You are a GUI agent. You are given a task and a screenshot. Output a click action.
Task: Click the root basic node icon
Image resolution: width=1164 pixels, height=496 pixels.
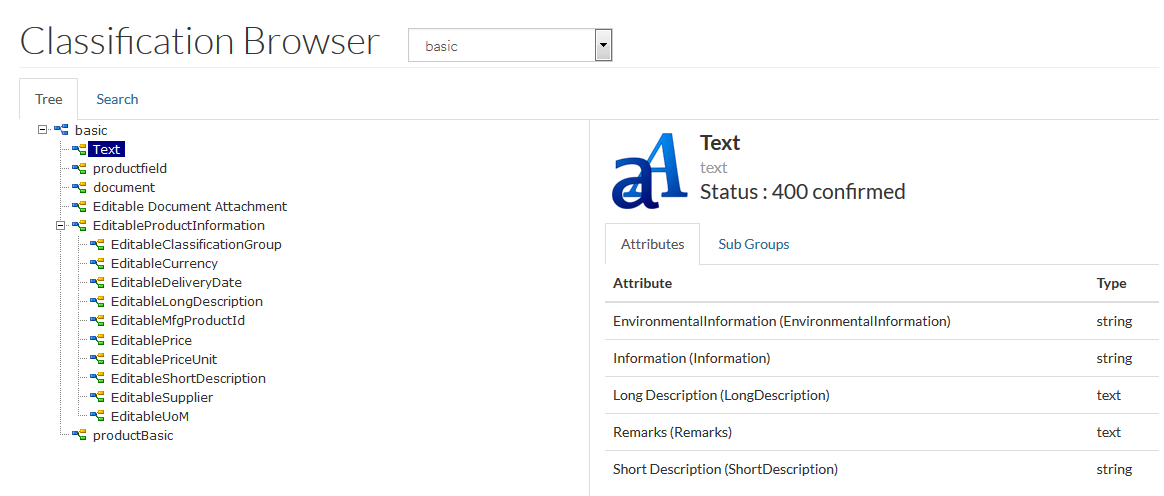pyautogui.click(x=61, y=130)
